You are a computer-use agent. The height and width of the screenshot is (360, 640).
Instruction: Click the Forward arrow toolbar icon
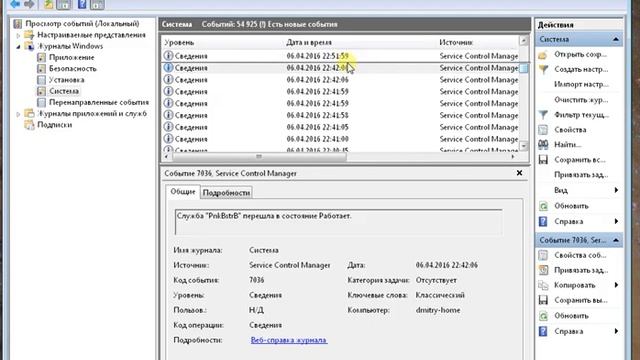click(x=29, y=4)
